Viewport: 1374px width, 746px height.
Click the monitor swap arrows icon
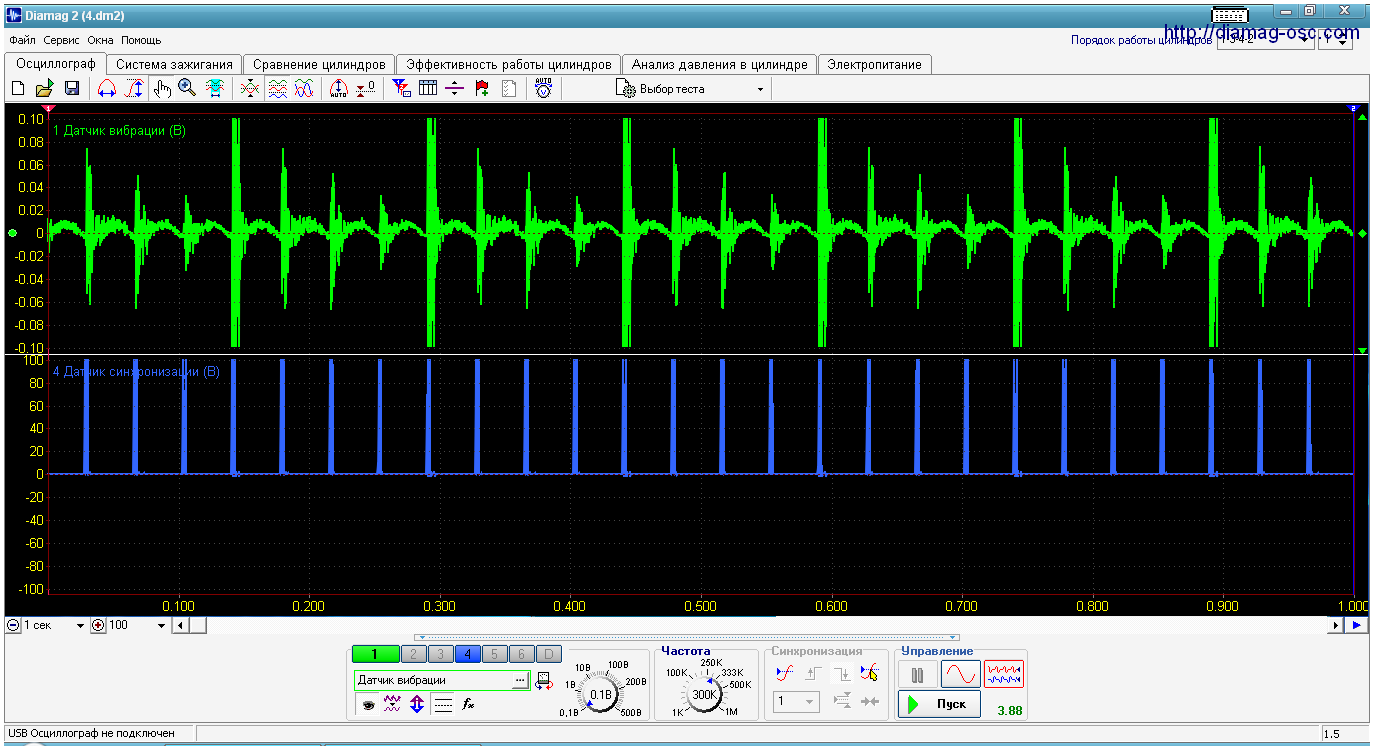543,681
